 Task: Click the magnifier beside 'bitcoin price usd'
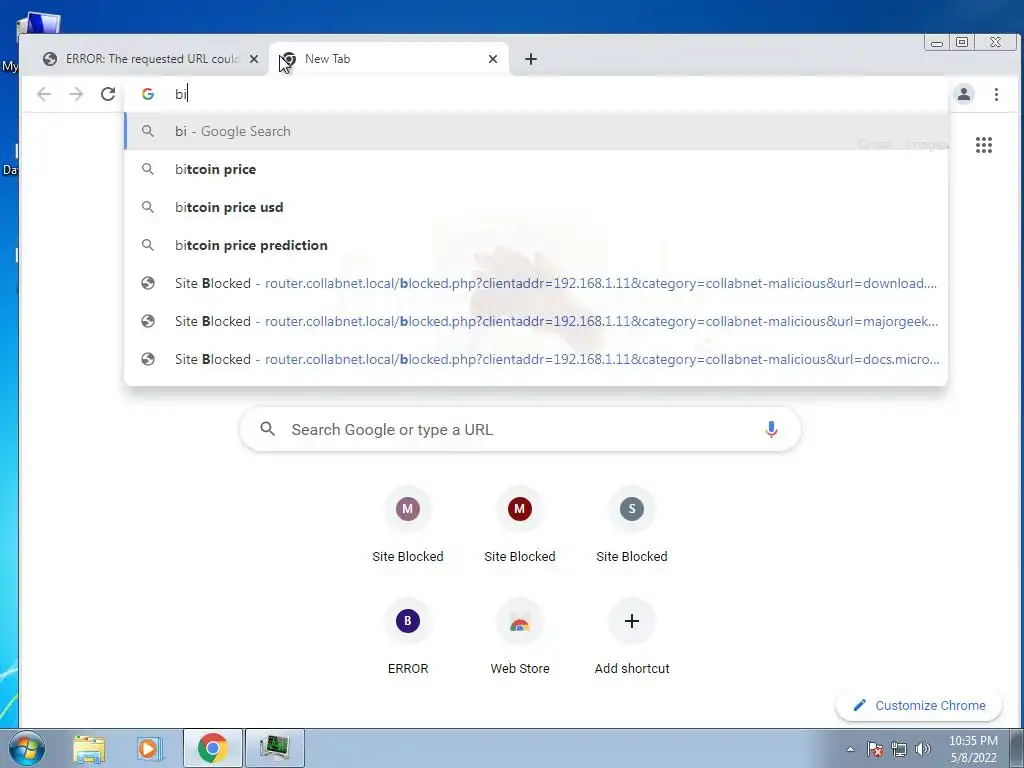point(148,207)
